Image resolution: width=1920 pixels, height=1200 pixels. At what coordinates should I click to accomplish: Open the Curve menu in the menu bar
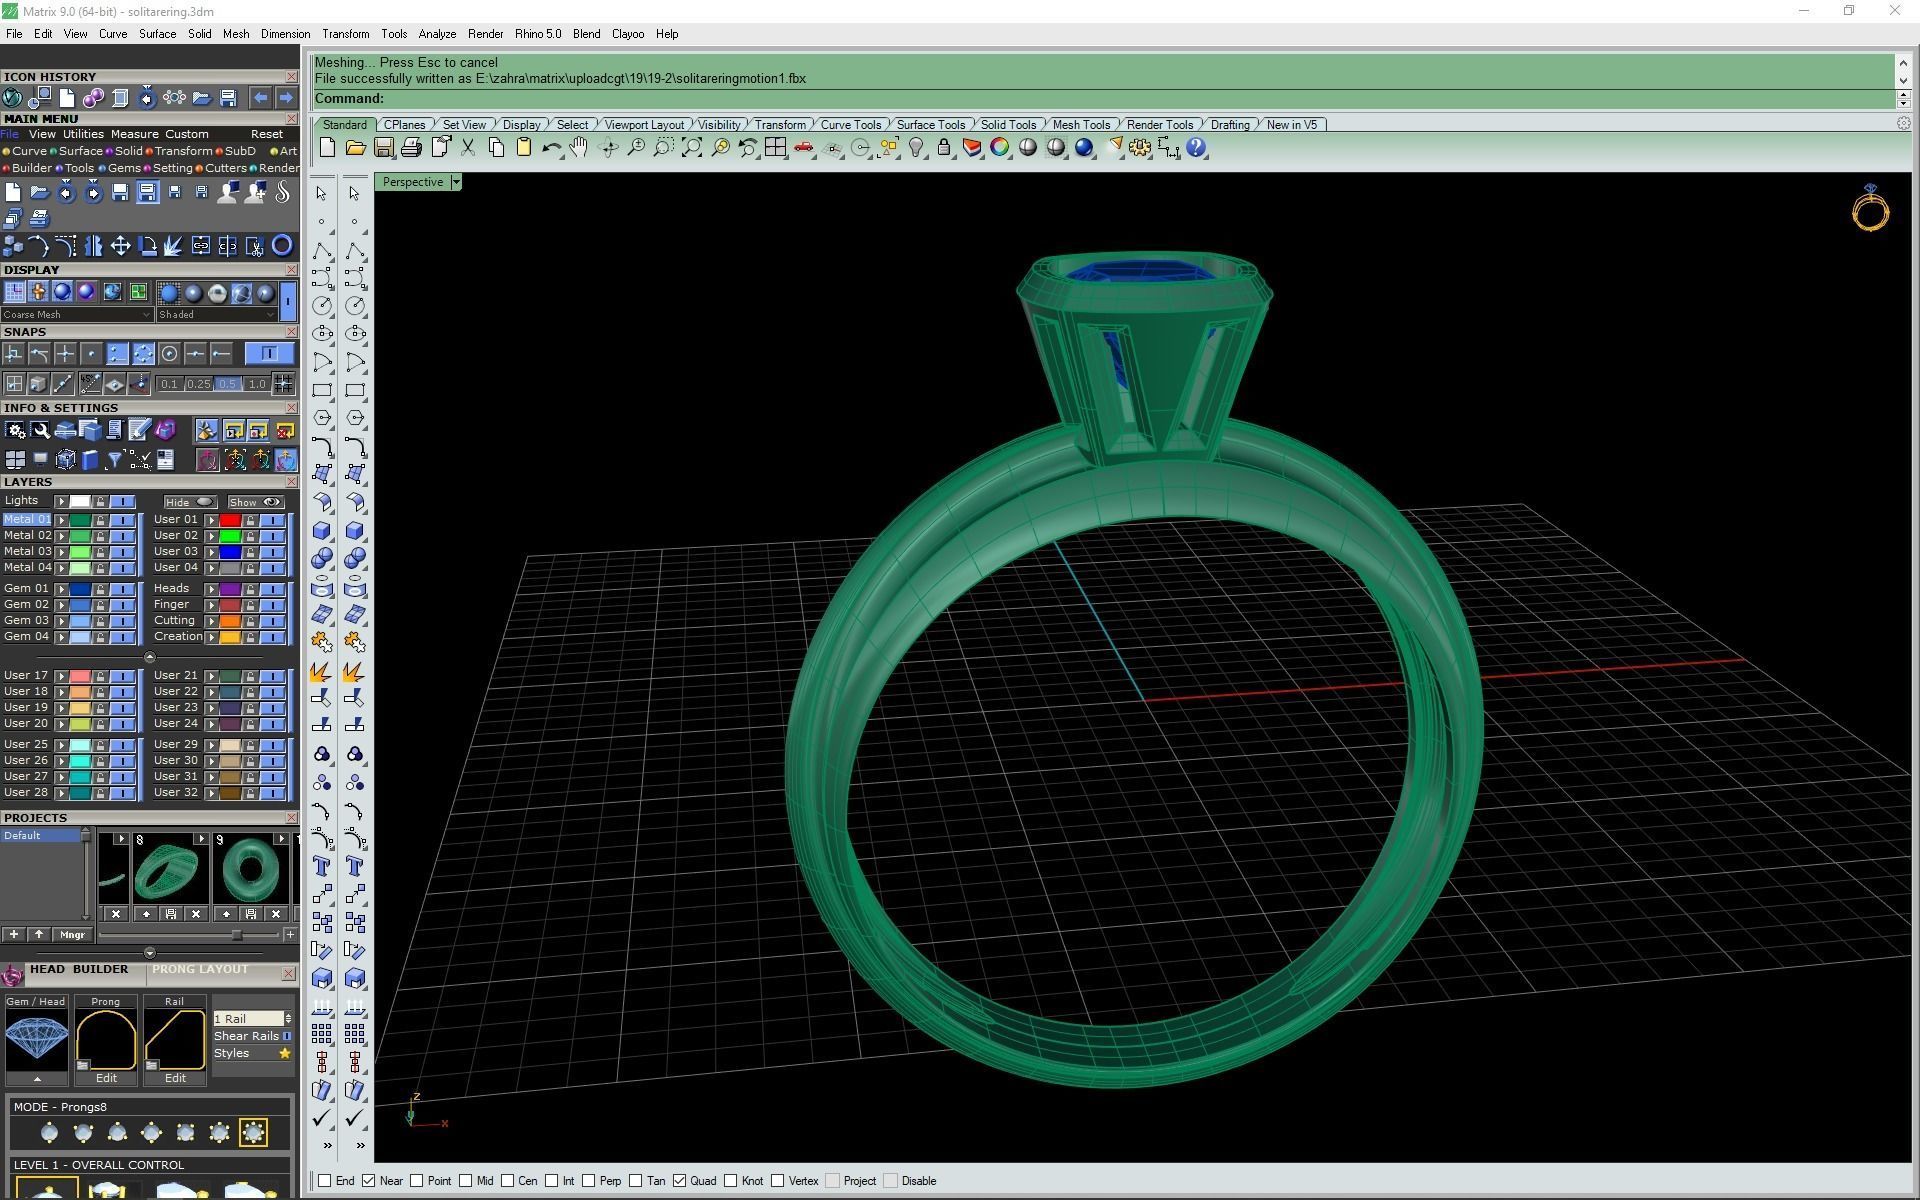(x=112, y=34)
